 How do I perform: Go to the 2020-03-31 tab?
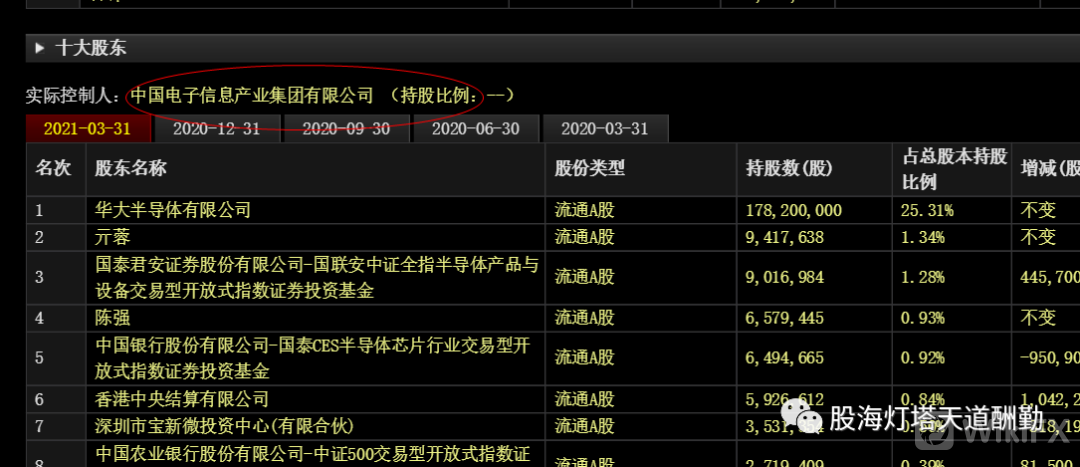coord(604,129)
